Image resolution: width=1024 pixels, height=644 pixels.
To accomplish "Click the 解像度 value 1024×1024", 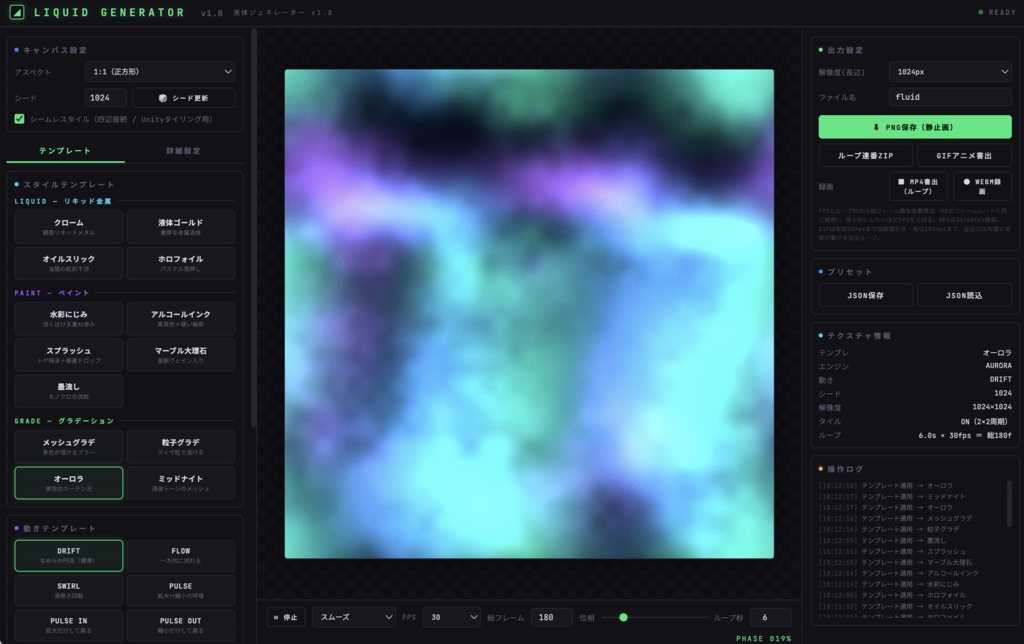I will pos(992,407).
